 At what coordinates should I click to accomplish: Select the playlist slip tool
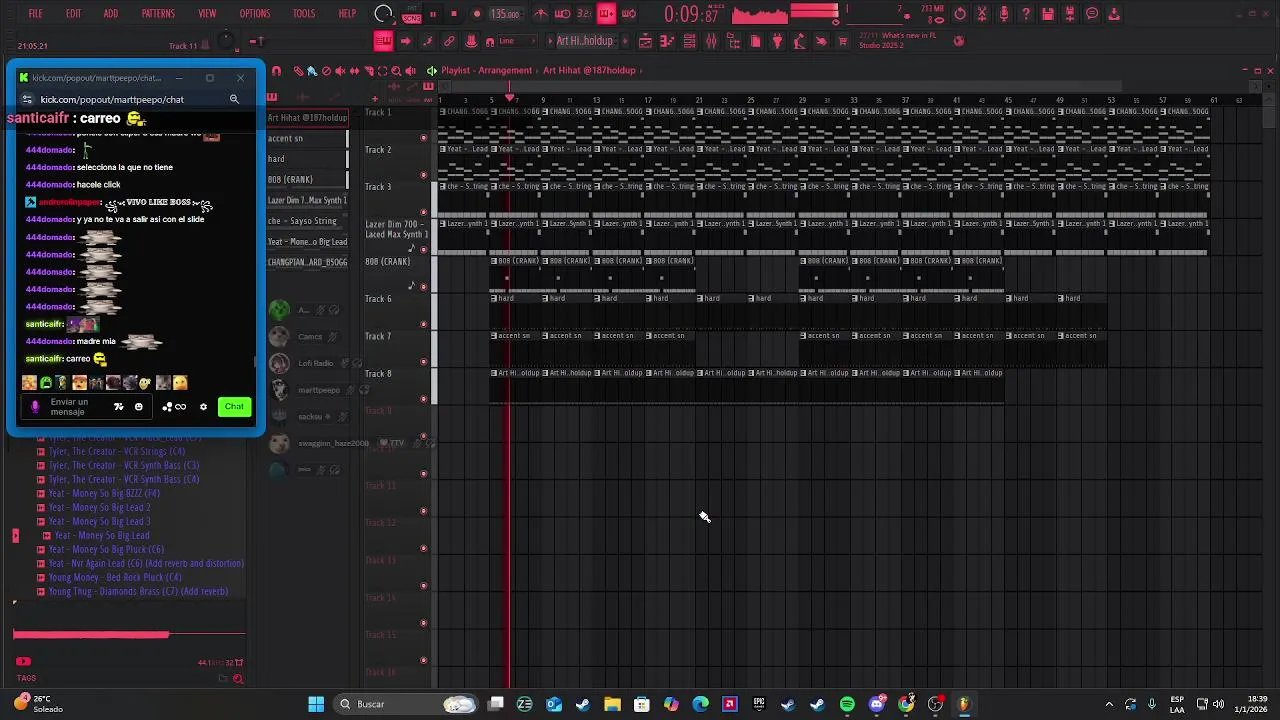354,71
